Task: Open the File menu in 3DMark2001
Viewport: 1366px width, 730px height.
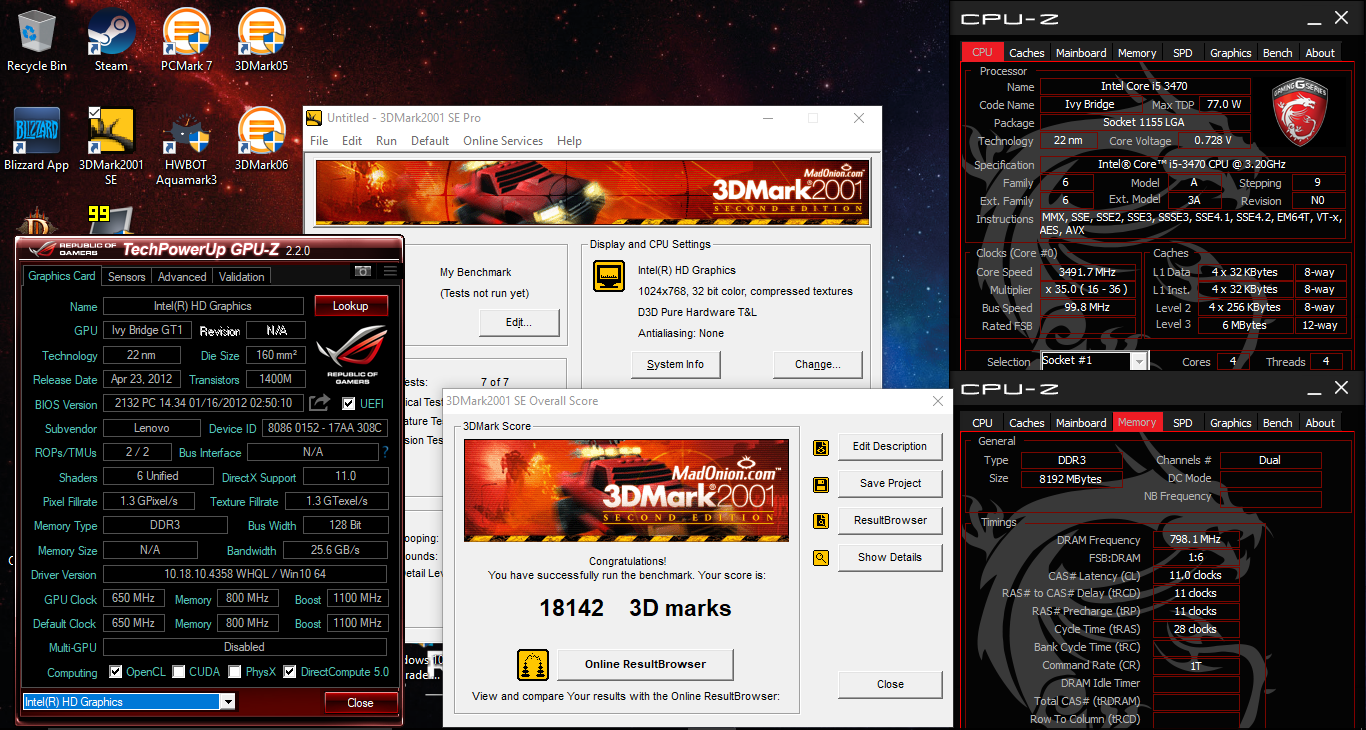Action: coord(319,141)
